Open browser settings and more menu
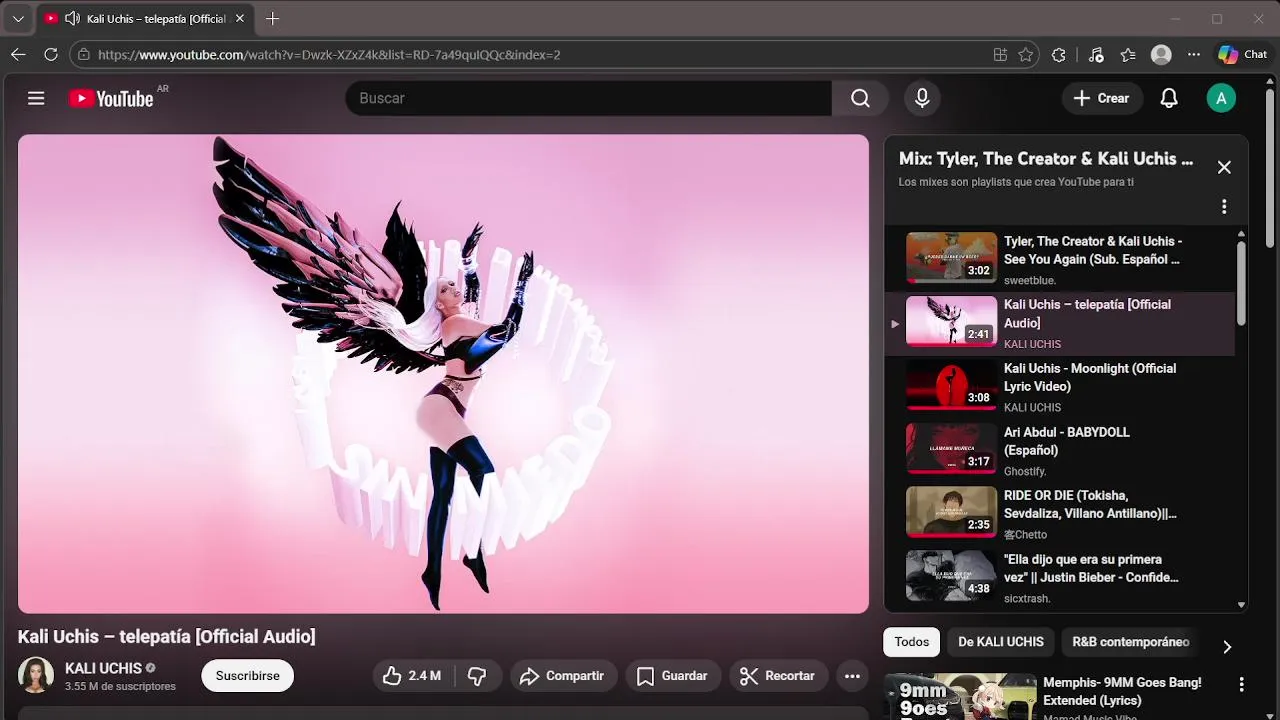Screen dimensions: 1280x720 point(1194,55)
